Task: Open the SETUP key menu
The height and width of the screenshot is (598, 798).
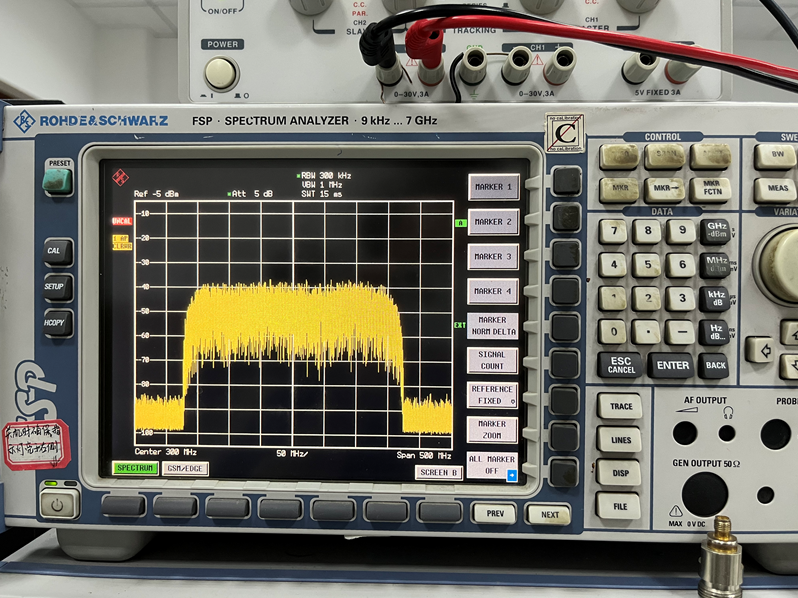Action: coord(58,288)
